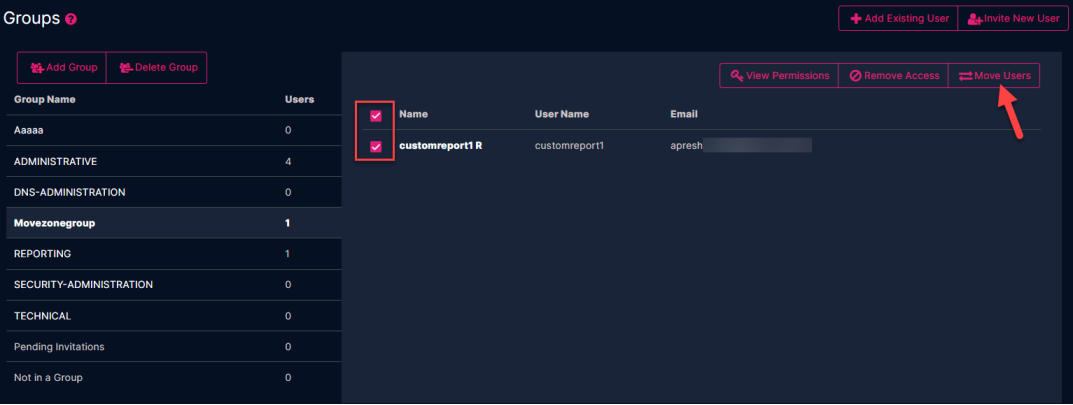Select the Aaaaa group
This screenshot has width=1073, height=405.
[30, 130]
